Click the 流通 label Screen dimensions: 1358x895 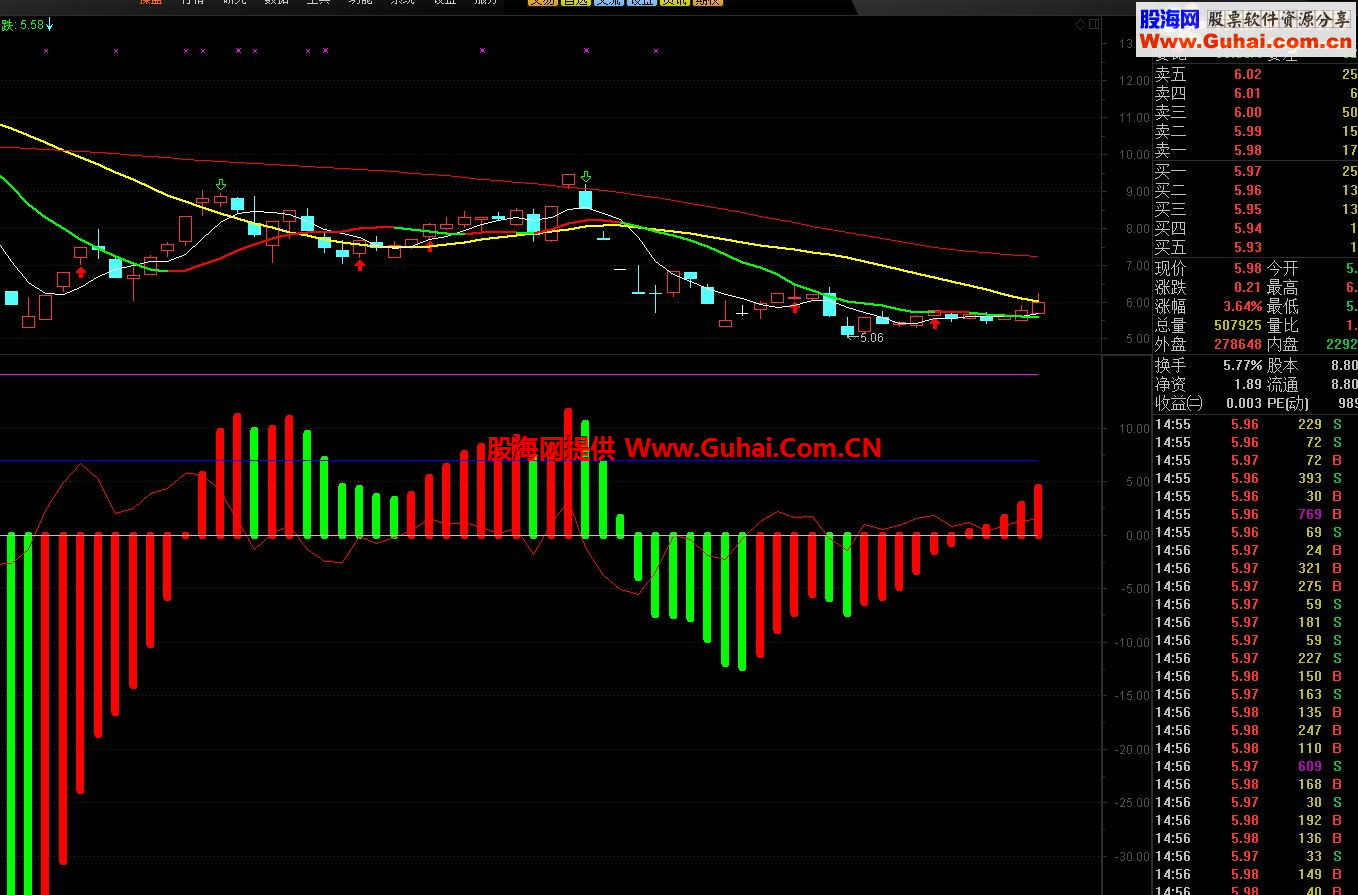click(1283, 385)
